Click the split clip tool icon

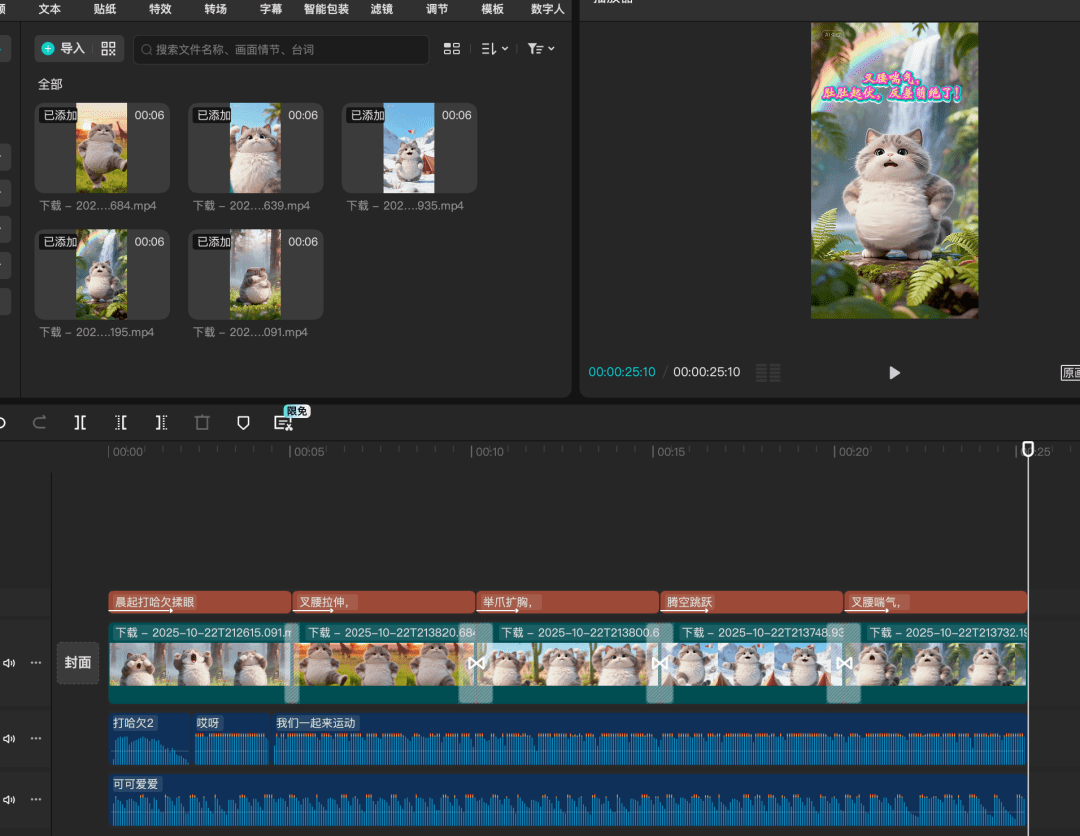pyautogui.click(x=80, y=423)
